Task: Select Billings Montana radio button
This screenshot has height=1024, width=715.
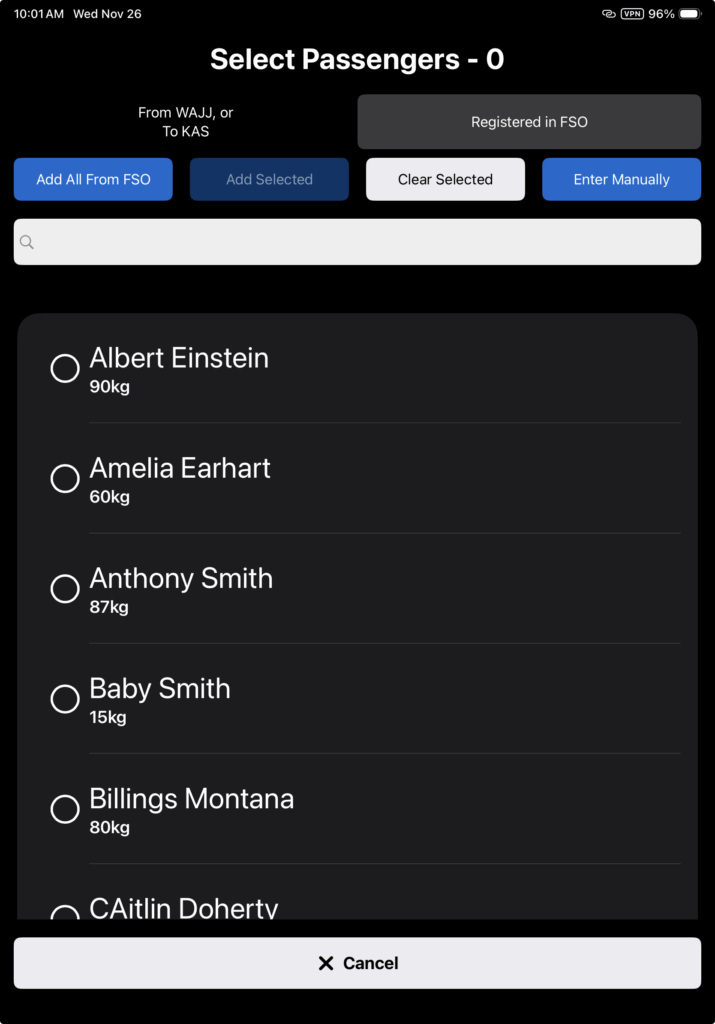Action: point(65,808)
